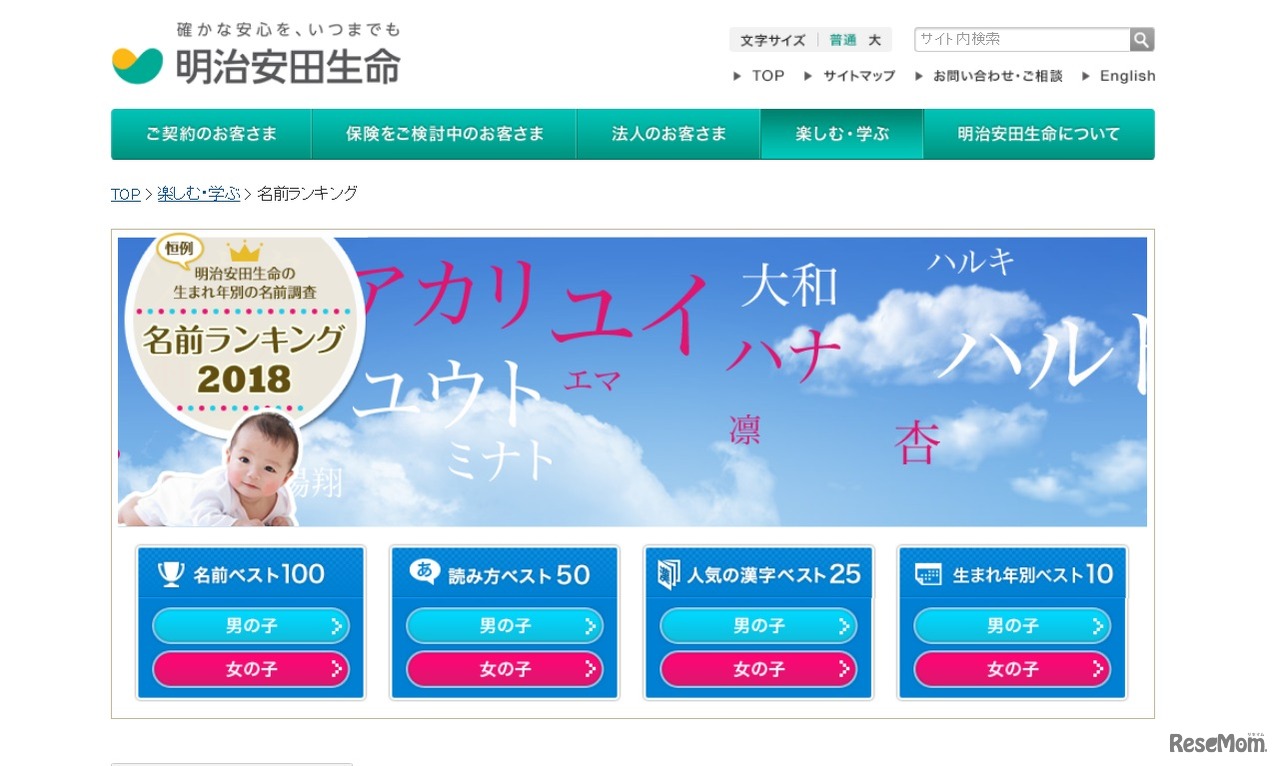The width and height of the screenshot is (1280, 766).
Task: Set text size to 普通
Action: 843,40
